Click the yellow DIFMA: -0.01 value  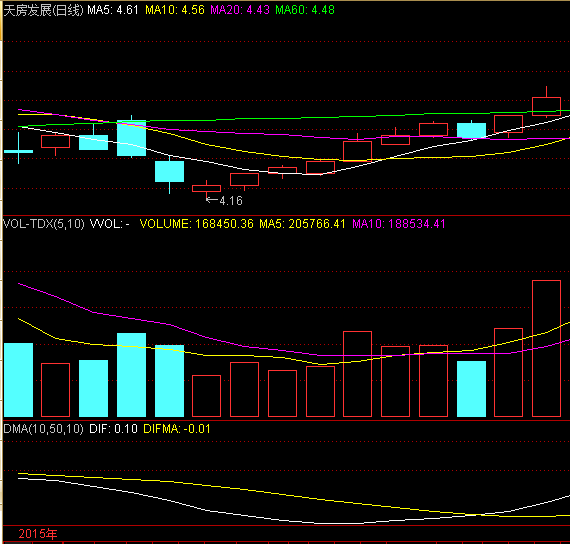(x=177, y=429)
